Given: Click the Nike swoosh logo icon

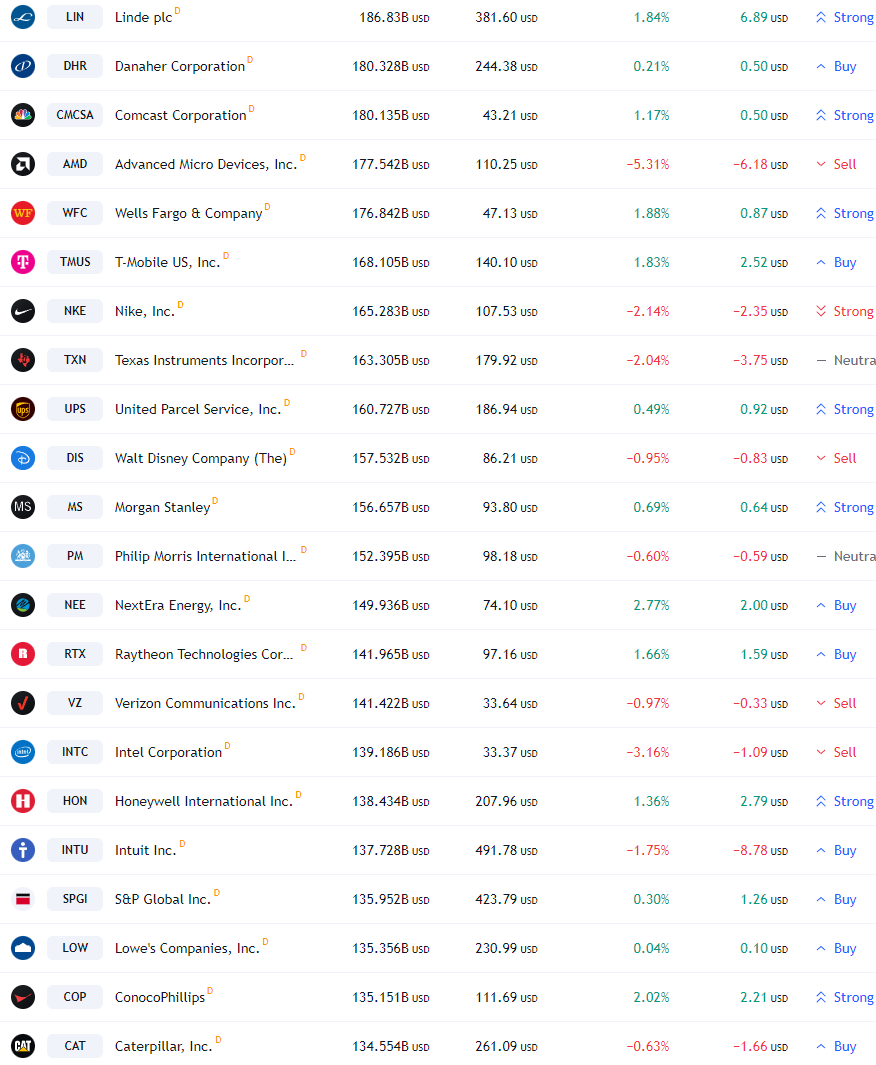Looking at the screenshot, I should point(23,311).
